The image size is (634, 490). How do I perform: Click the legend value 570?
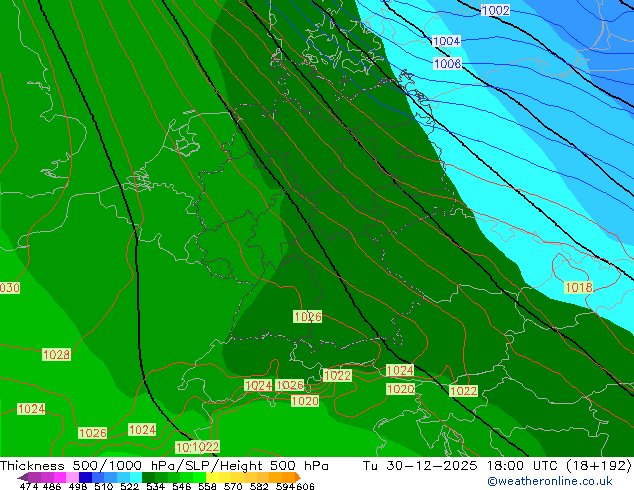click(233, 486)
